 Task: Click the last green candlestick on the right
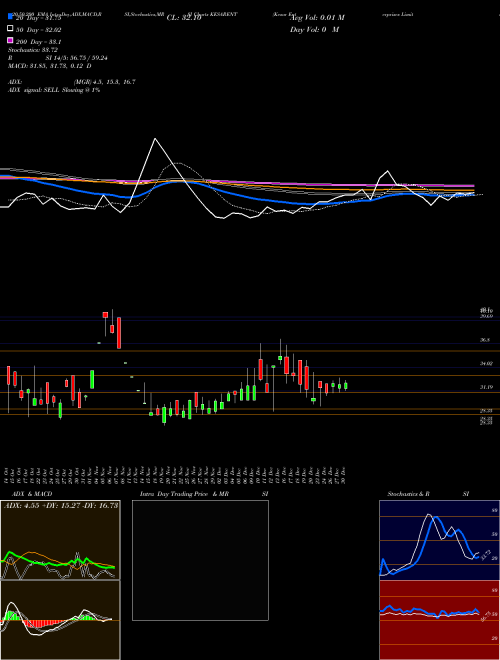(x=346, y=385)
